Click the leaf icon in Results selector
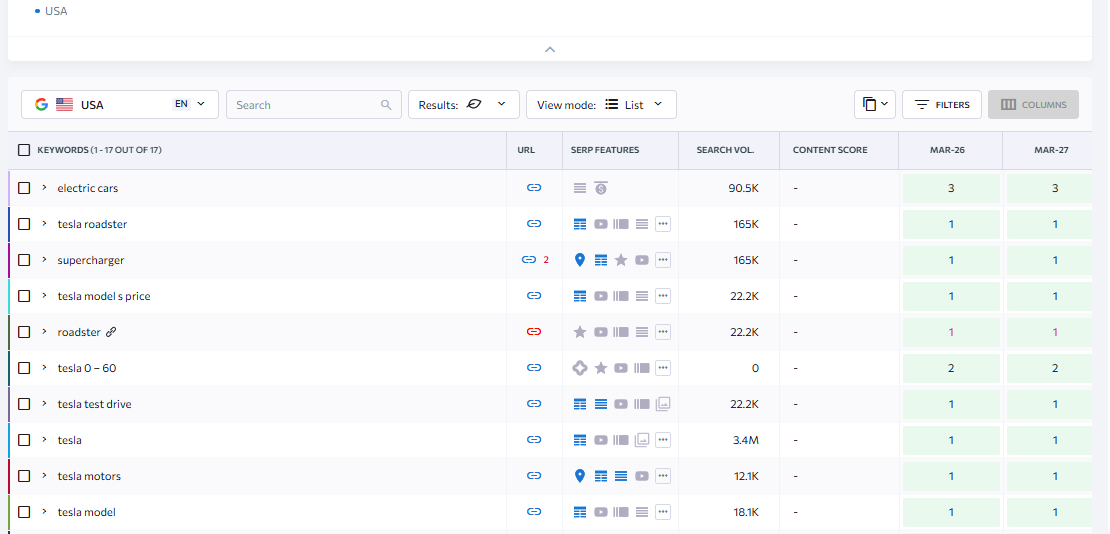Screen dimensions: 1110x534 click(474, 104)
